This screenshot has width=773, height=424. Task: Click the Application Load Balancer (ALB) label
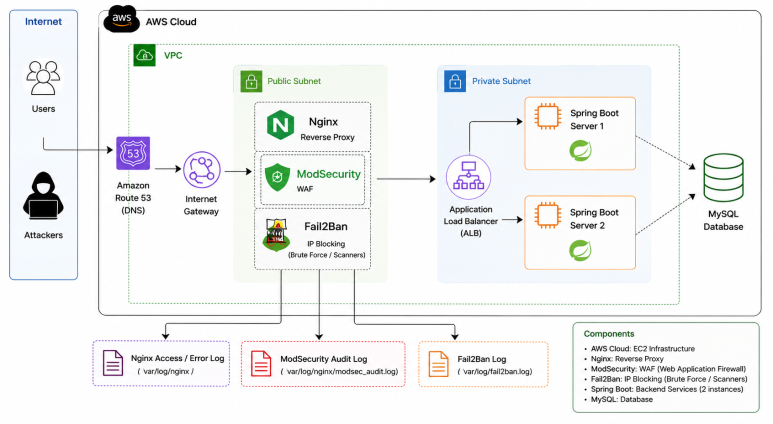[471, 221]
